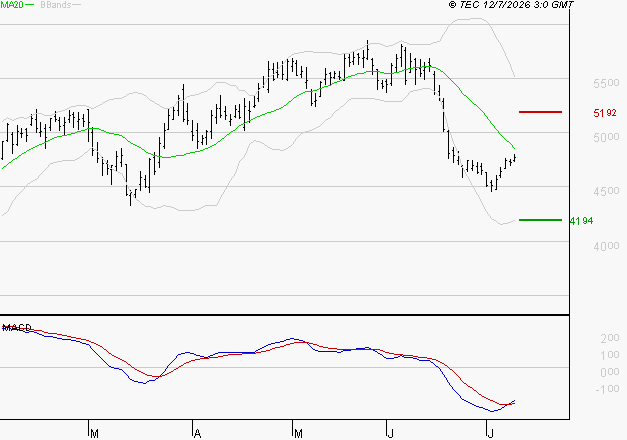
Task: Click the A month marker
Action: pos(197,434)
